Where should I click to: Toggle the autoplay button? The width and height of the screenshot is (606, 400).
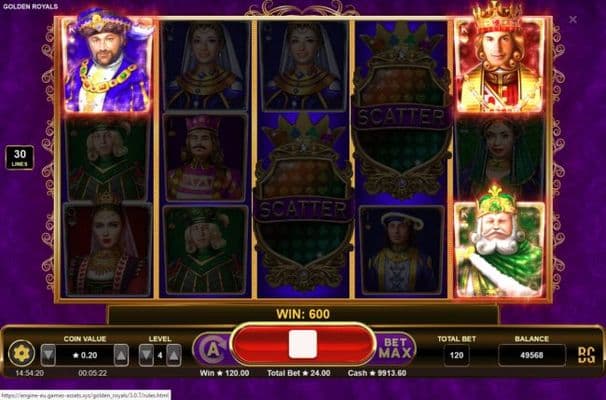point(212,349)
